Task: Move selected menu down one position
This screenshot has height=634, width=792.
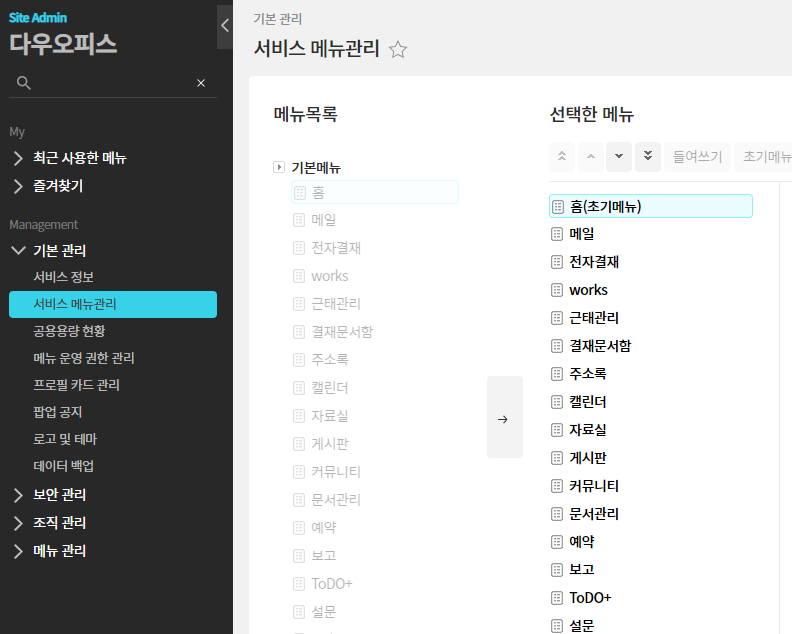Action: click(619, 156)
